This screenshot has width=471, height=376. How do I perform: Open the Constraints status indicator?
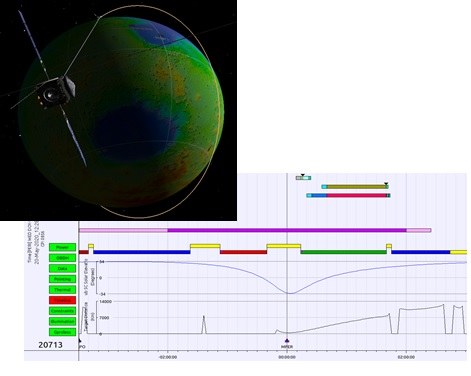pos(62,311)
